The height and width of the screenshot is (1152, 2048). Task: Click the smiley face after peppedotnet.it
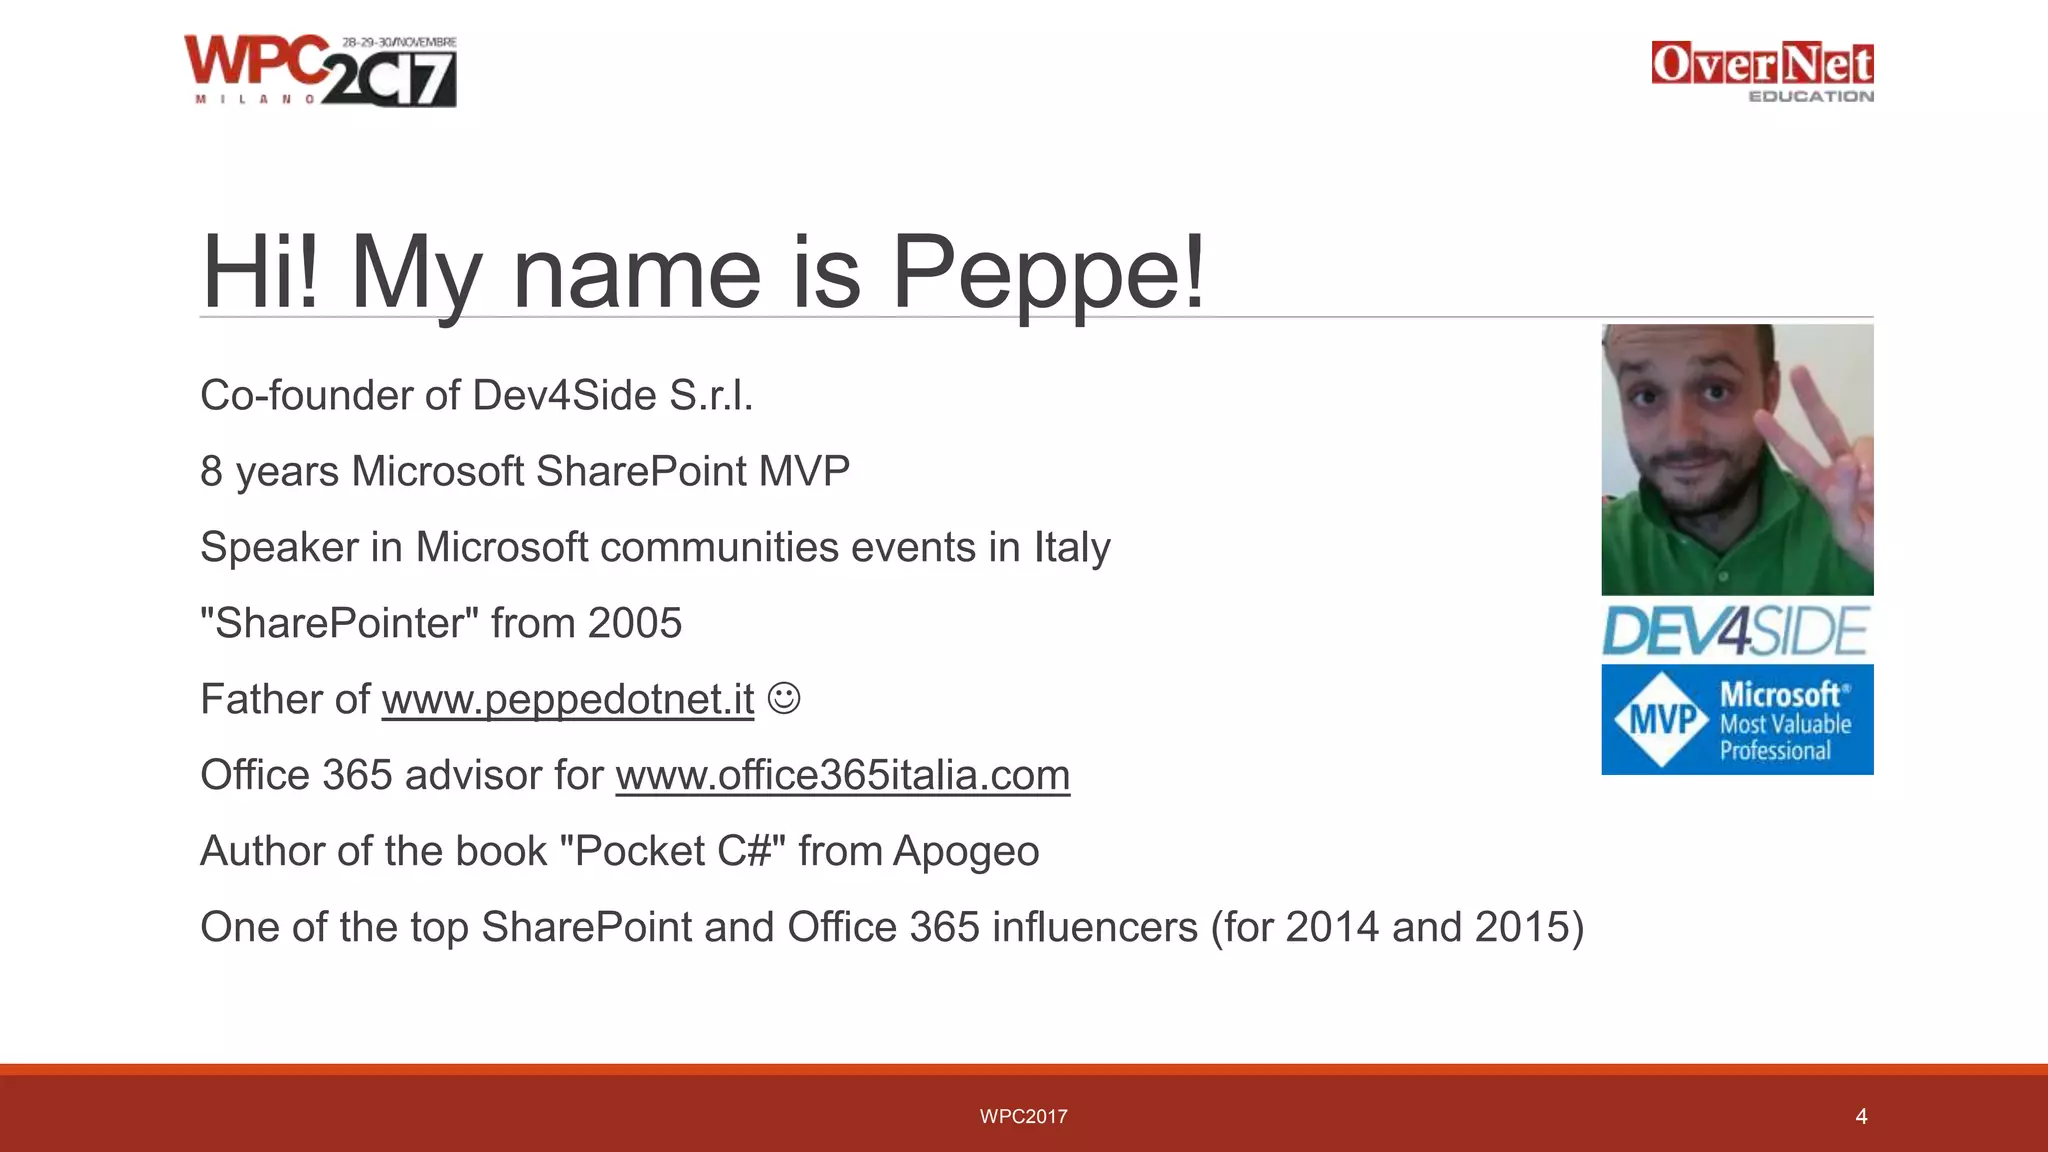(784, 698)
